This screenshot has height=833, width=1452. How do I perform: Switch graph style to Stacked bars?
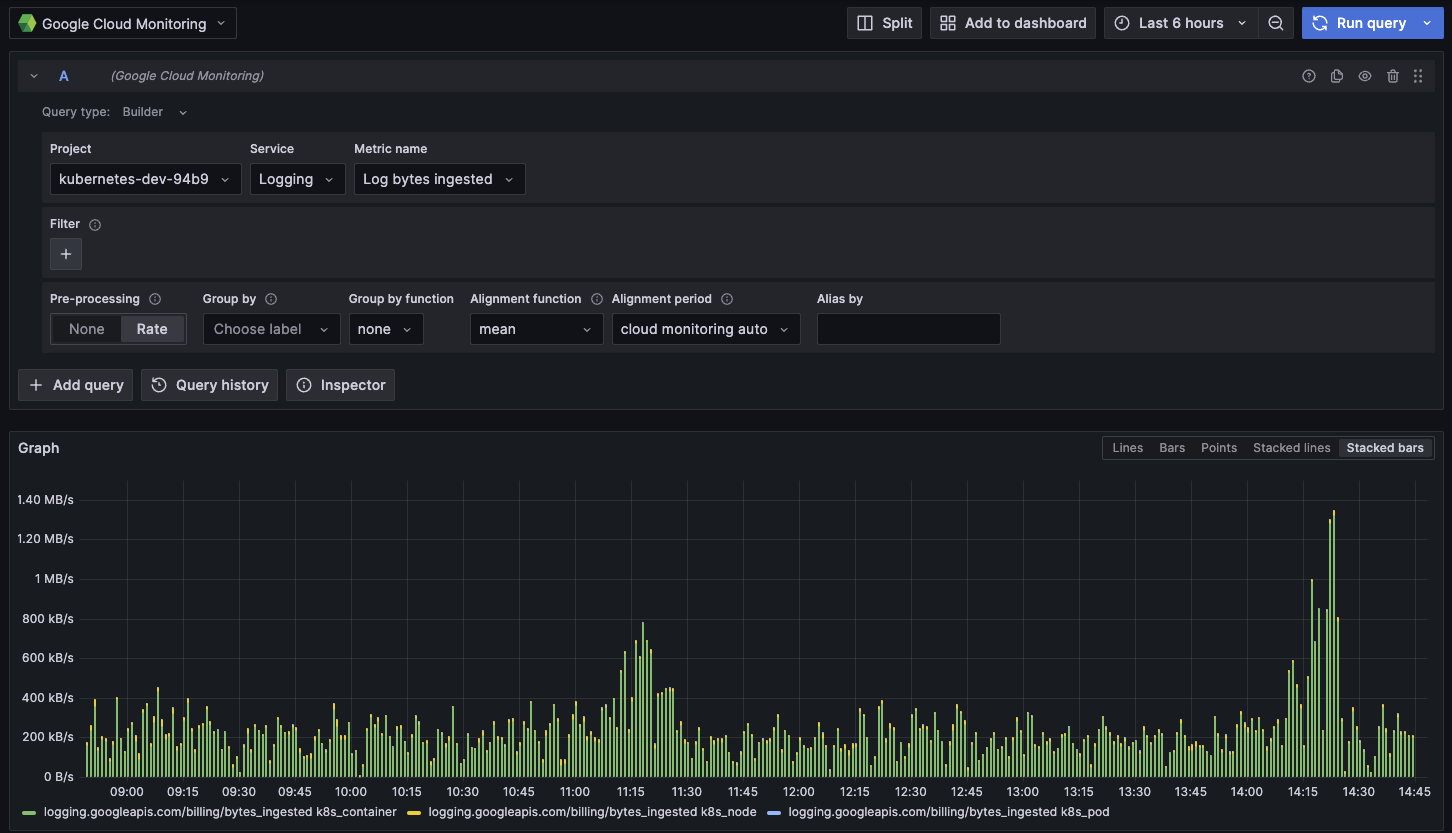(x=1385, y=448)
